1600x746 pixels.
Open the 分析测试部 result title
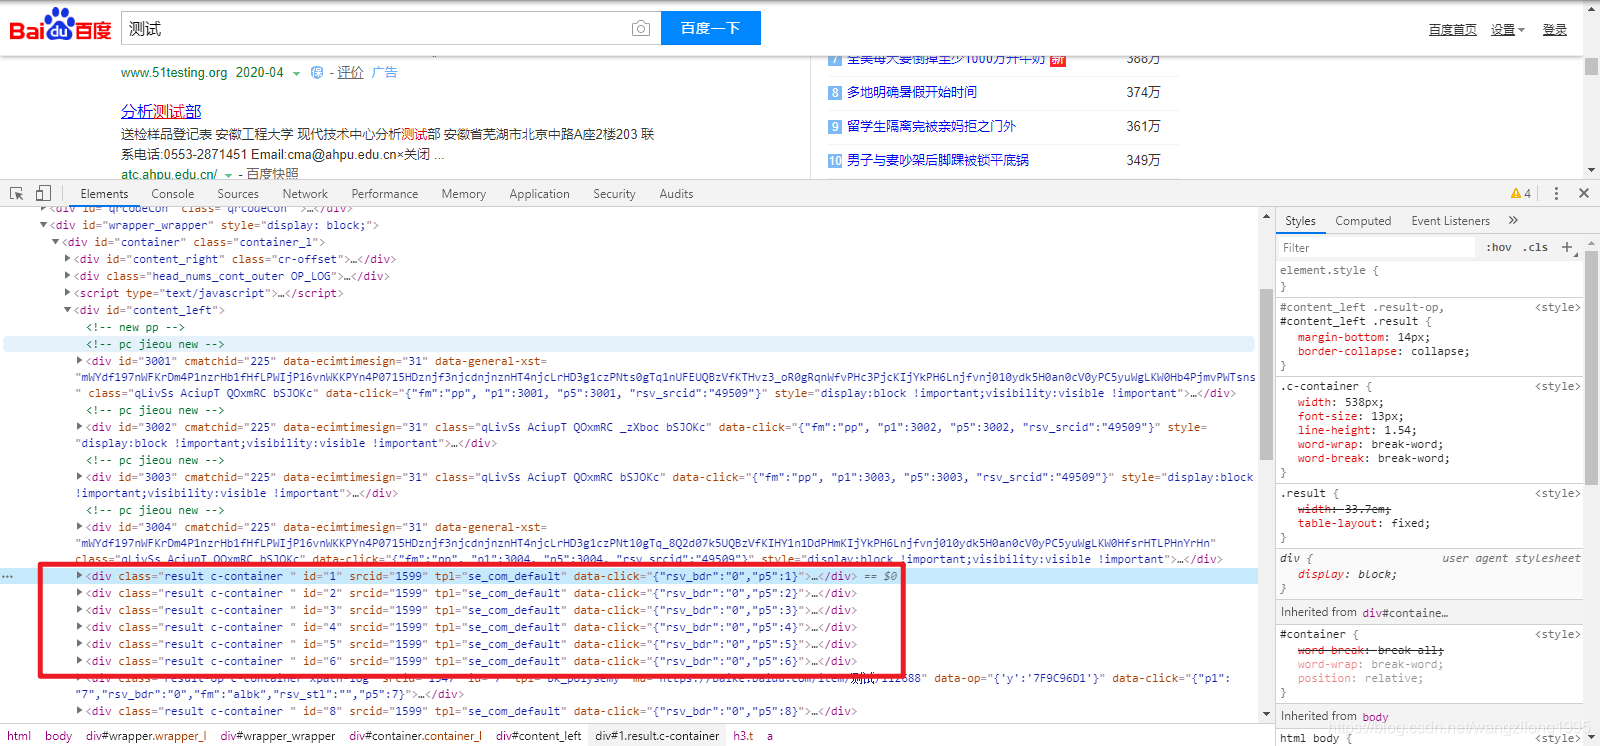[161, 111]
